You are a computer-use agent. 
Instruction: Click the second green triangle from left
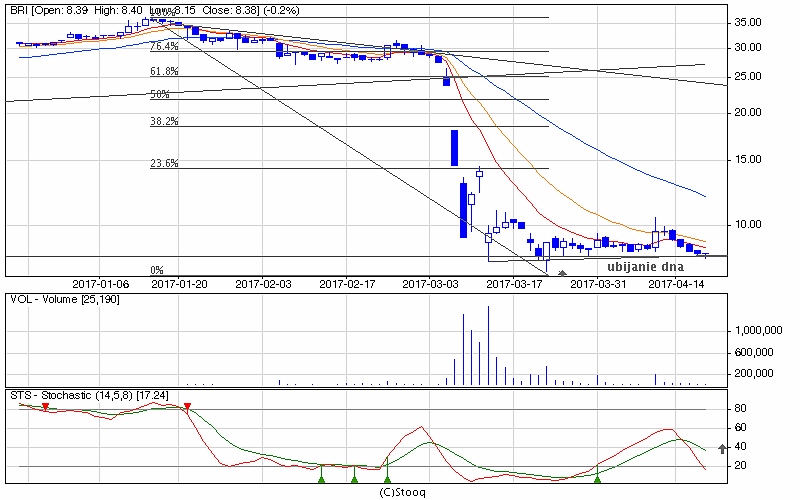pyautogui.click(x=354, y=480)
